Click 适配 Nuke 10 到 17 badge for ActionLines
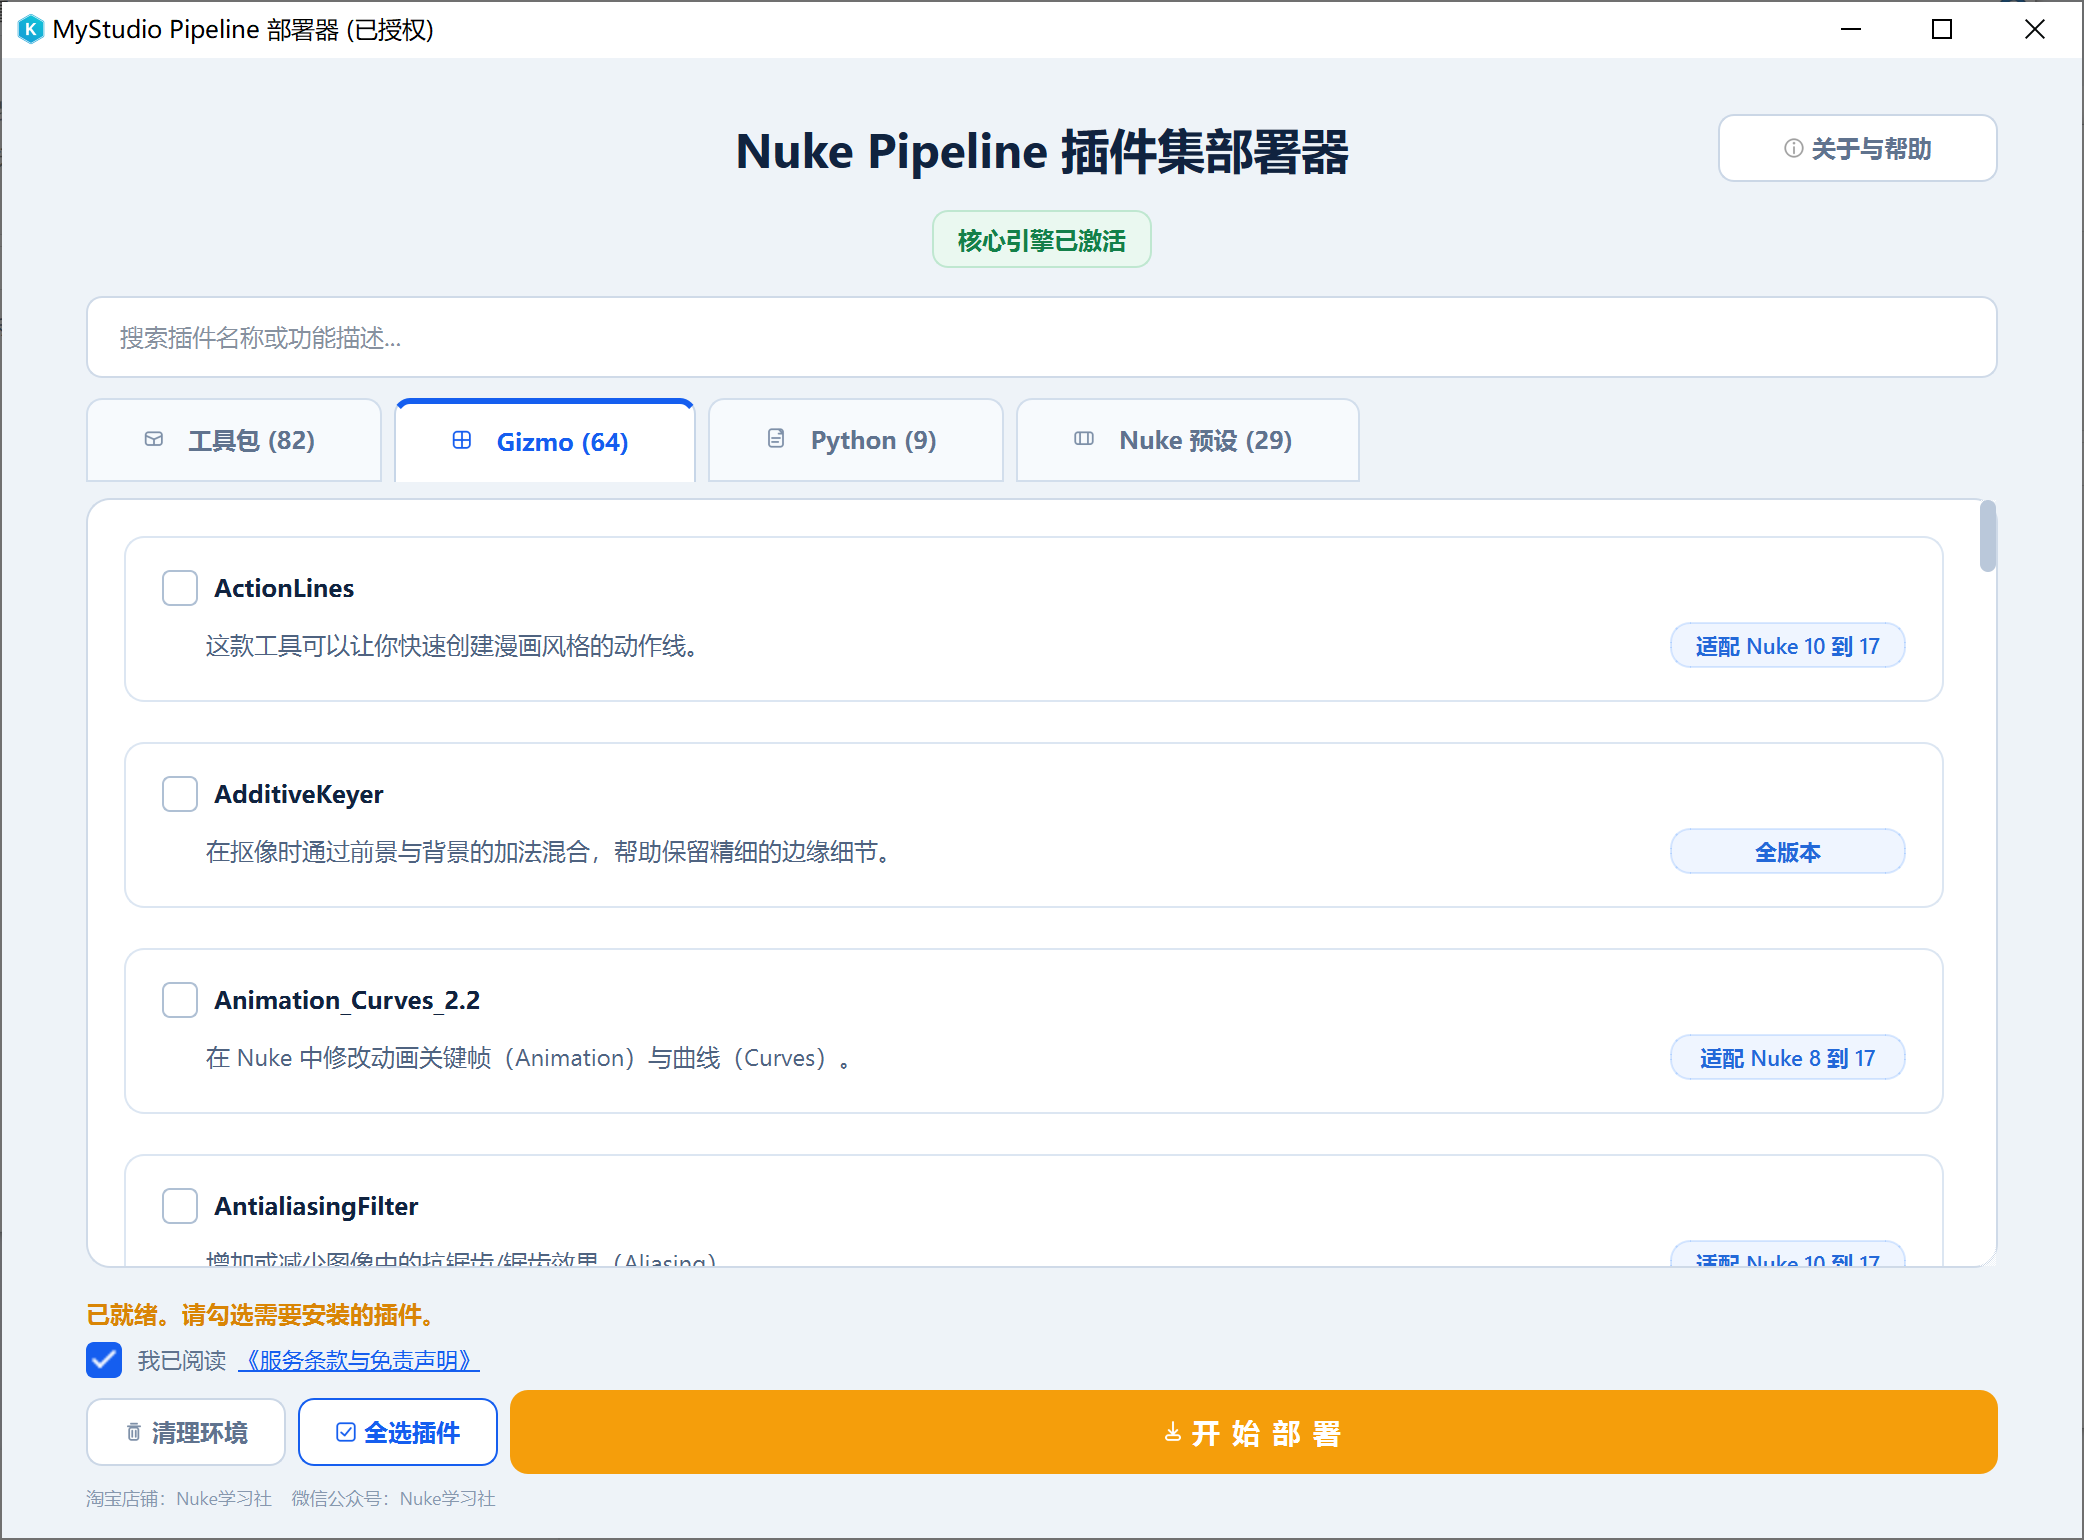 point(1788,646)
